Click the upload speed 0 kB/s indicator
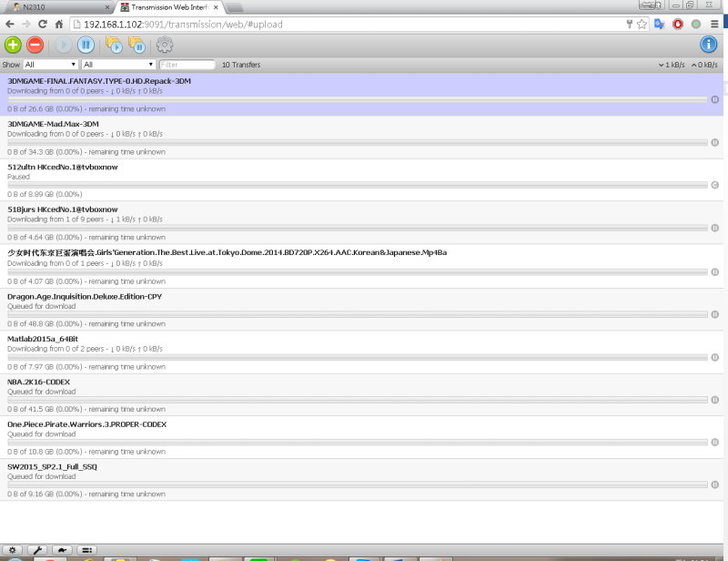Viewport: 728px width, 561px height. [704, 65]
